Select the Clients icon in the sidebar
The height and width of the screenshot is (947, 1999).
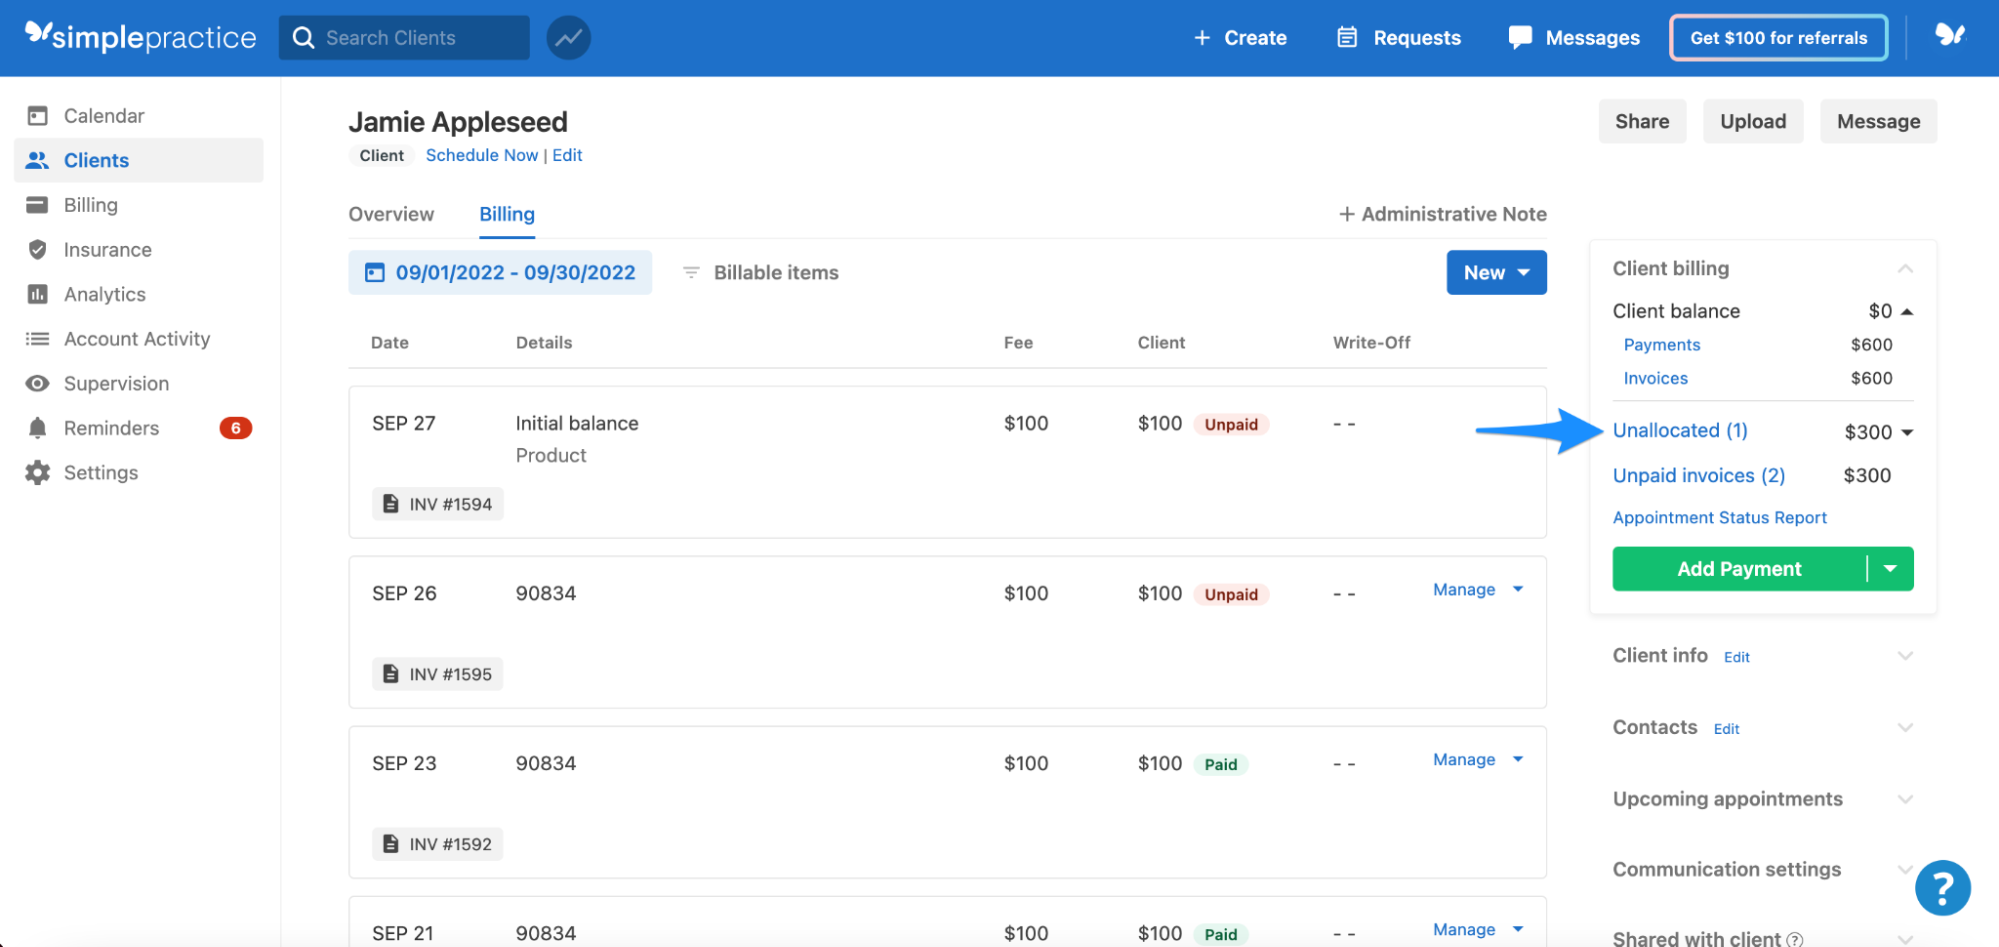click(x=37, y=160)
